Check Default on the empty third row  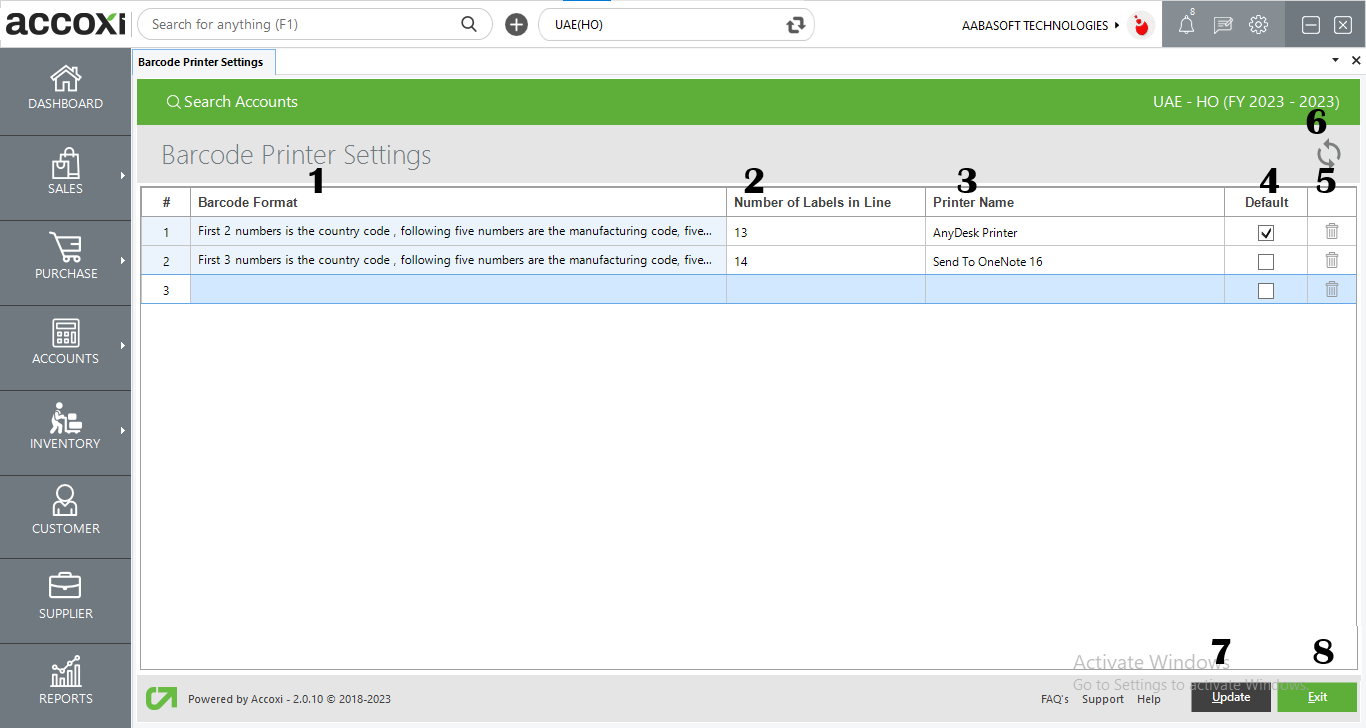[1265, 289]
